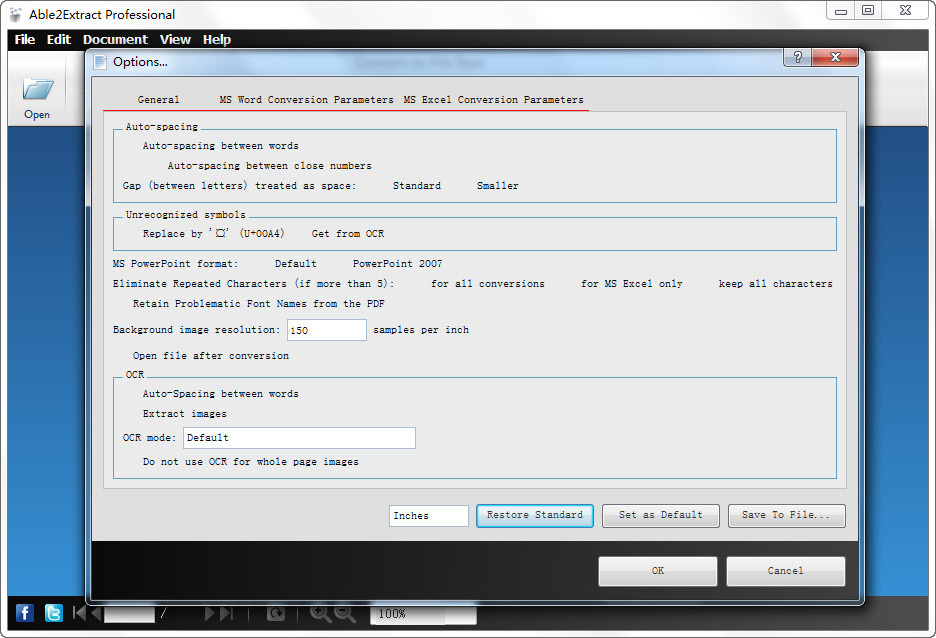Screen dimensions: 936x638
Task: Open the Twitter link icon
Action: pyautogui.click(x=54, y=613)
